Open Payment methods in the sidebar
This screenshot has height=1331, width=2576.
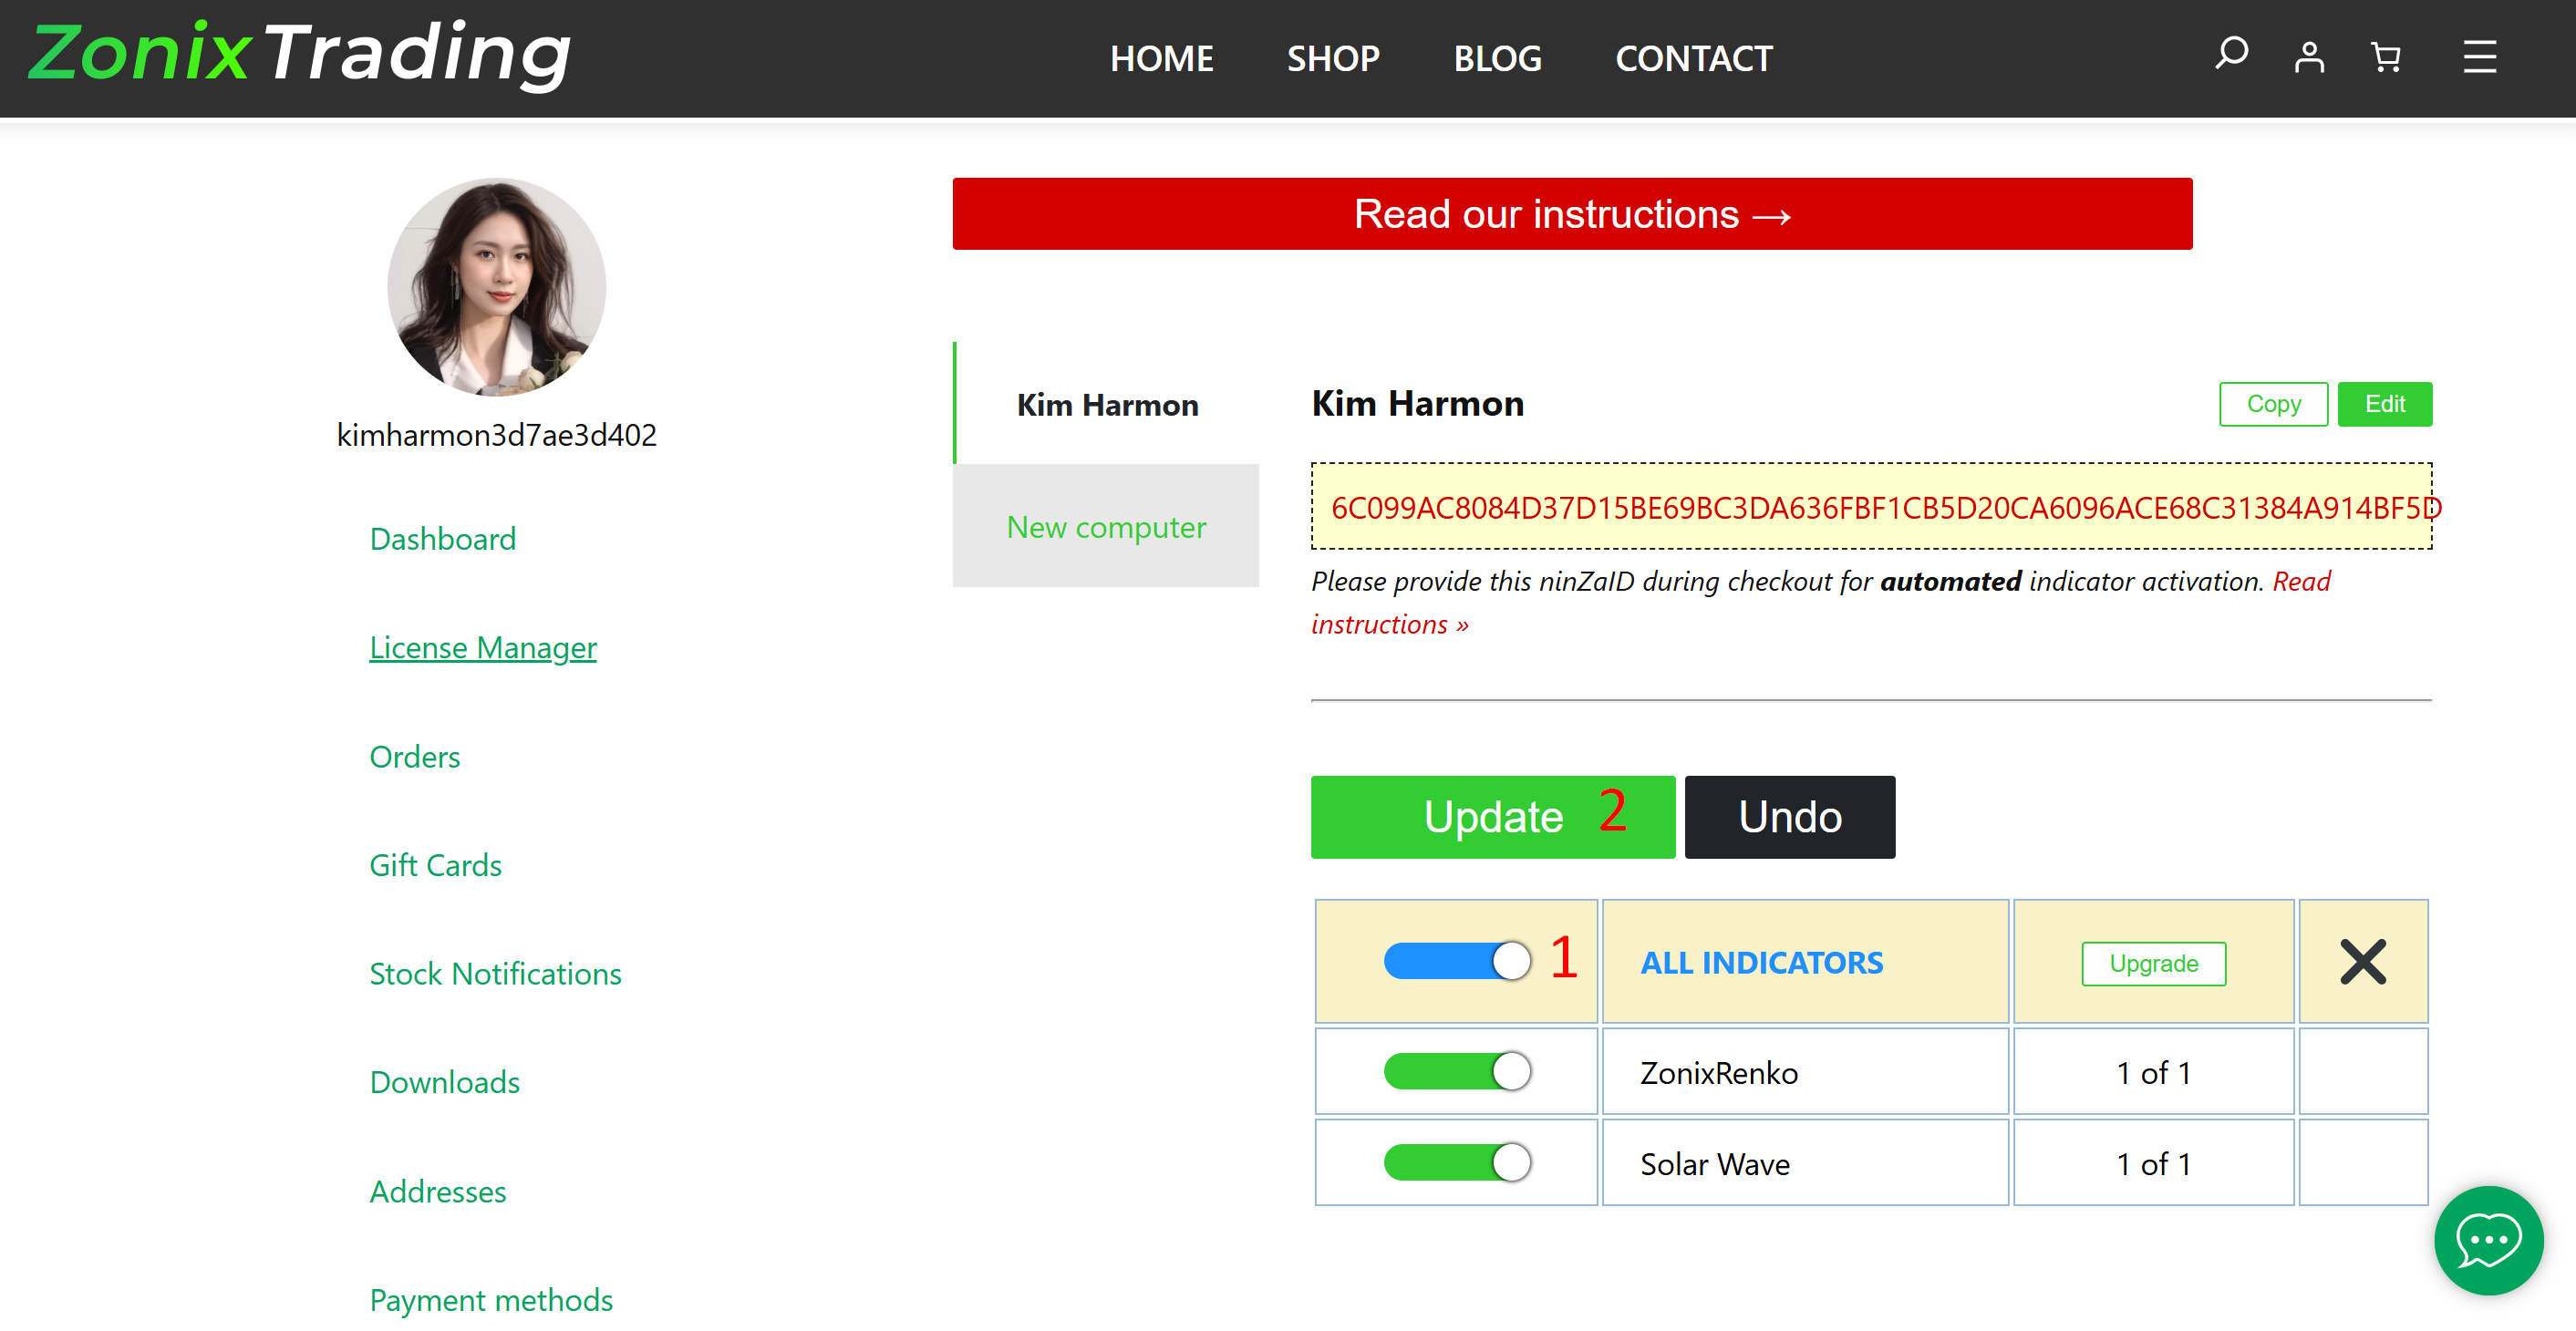coord(491,1299)
